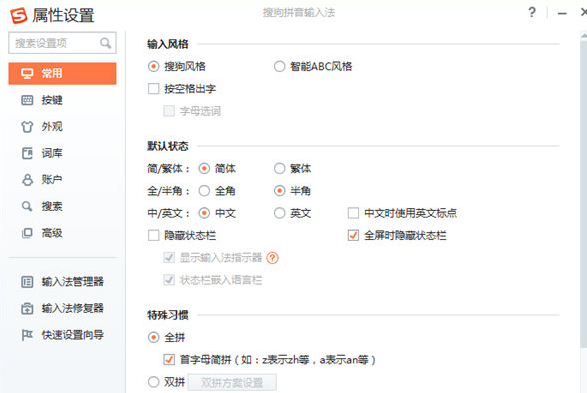Click the list icon beside 输入法管理器
The height and width of the screenshot is (393, 587).
pyautogui.click(x=27, y=281)
